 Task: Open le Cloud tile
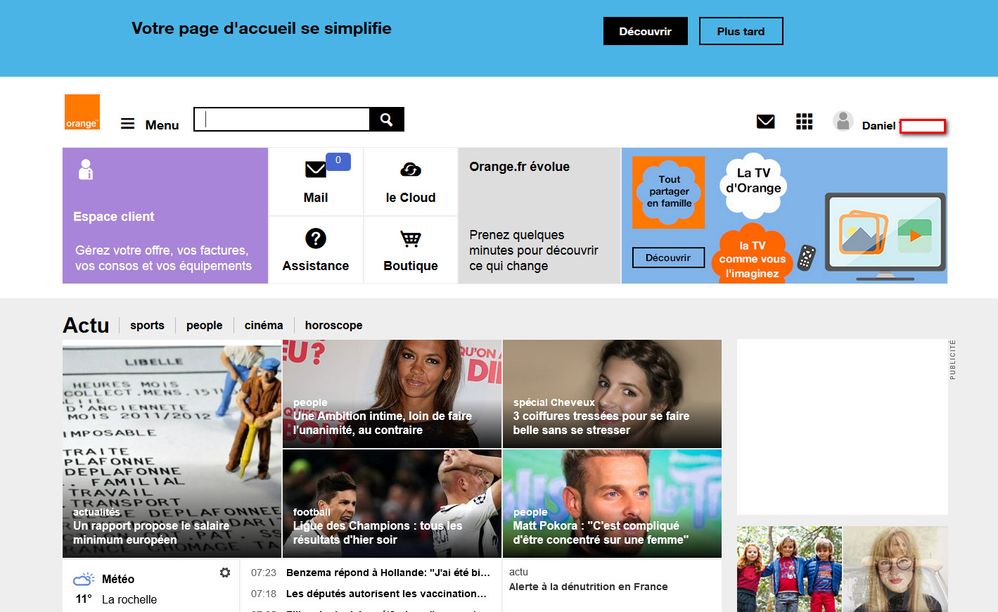coord(411,182)
